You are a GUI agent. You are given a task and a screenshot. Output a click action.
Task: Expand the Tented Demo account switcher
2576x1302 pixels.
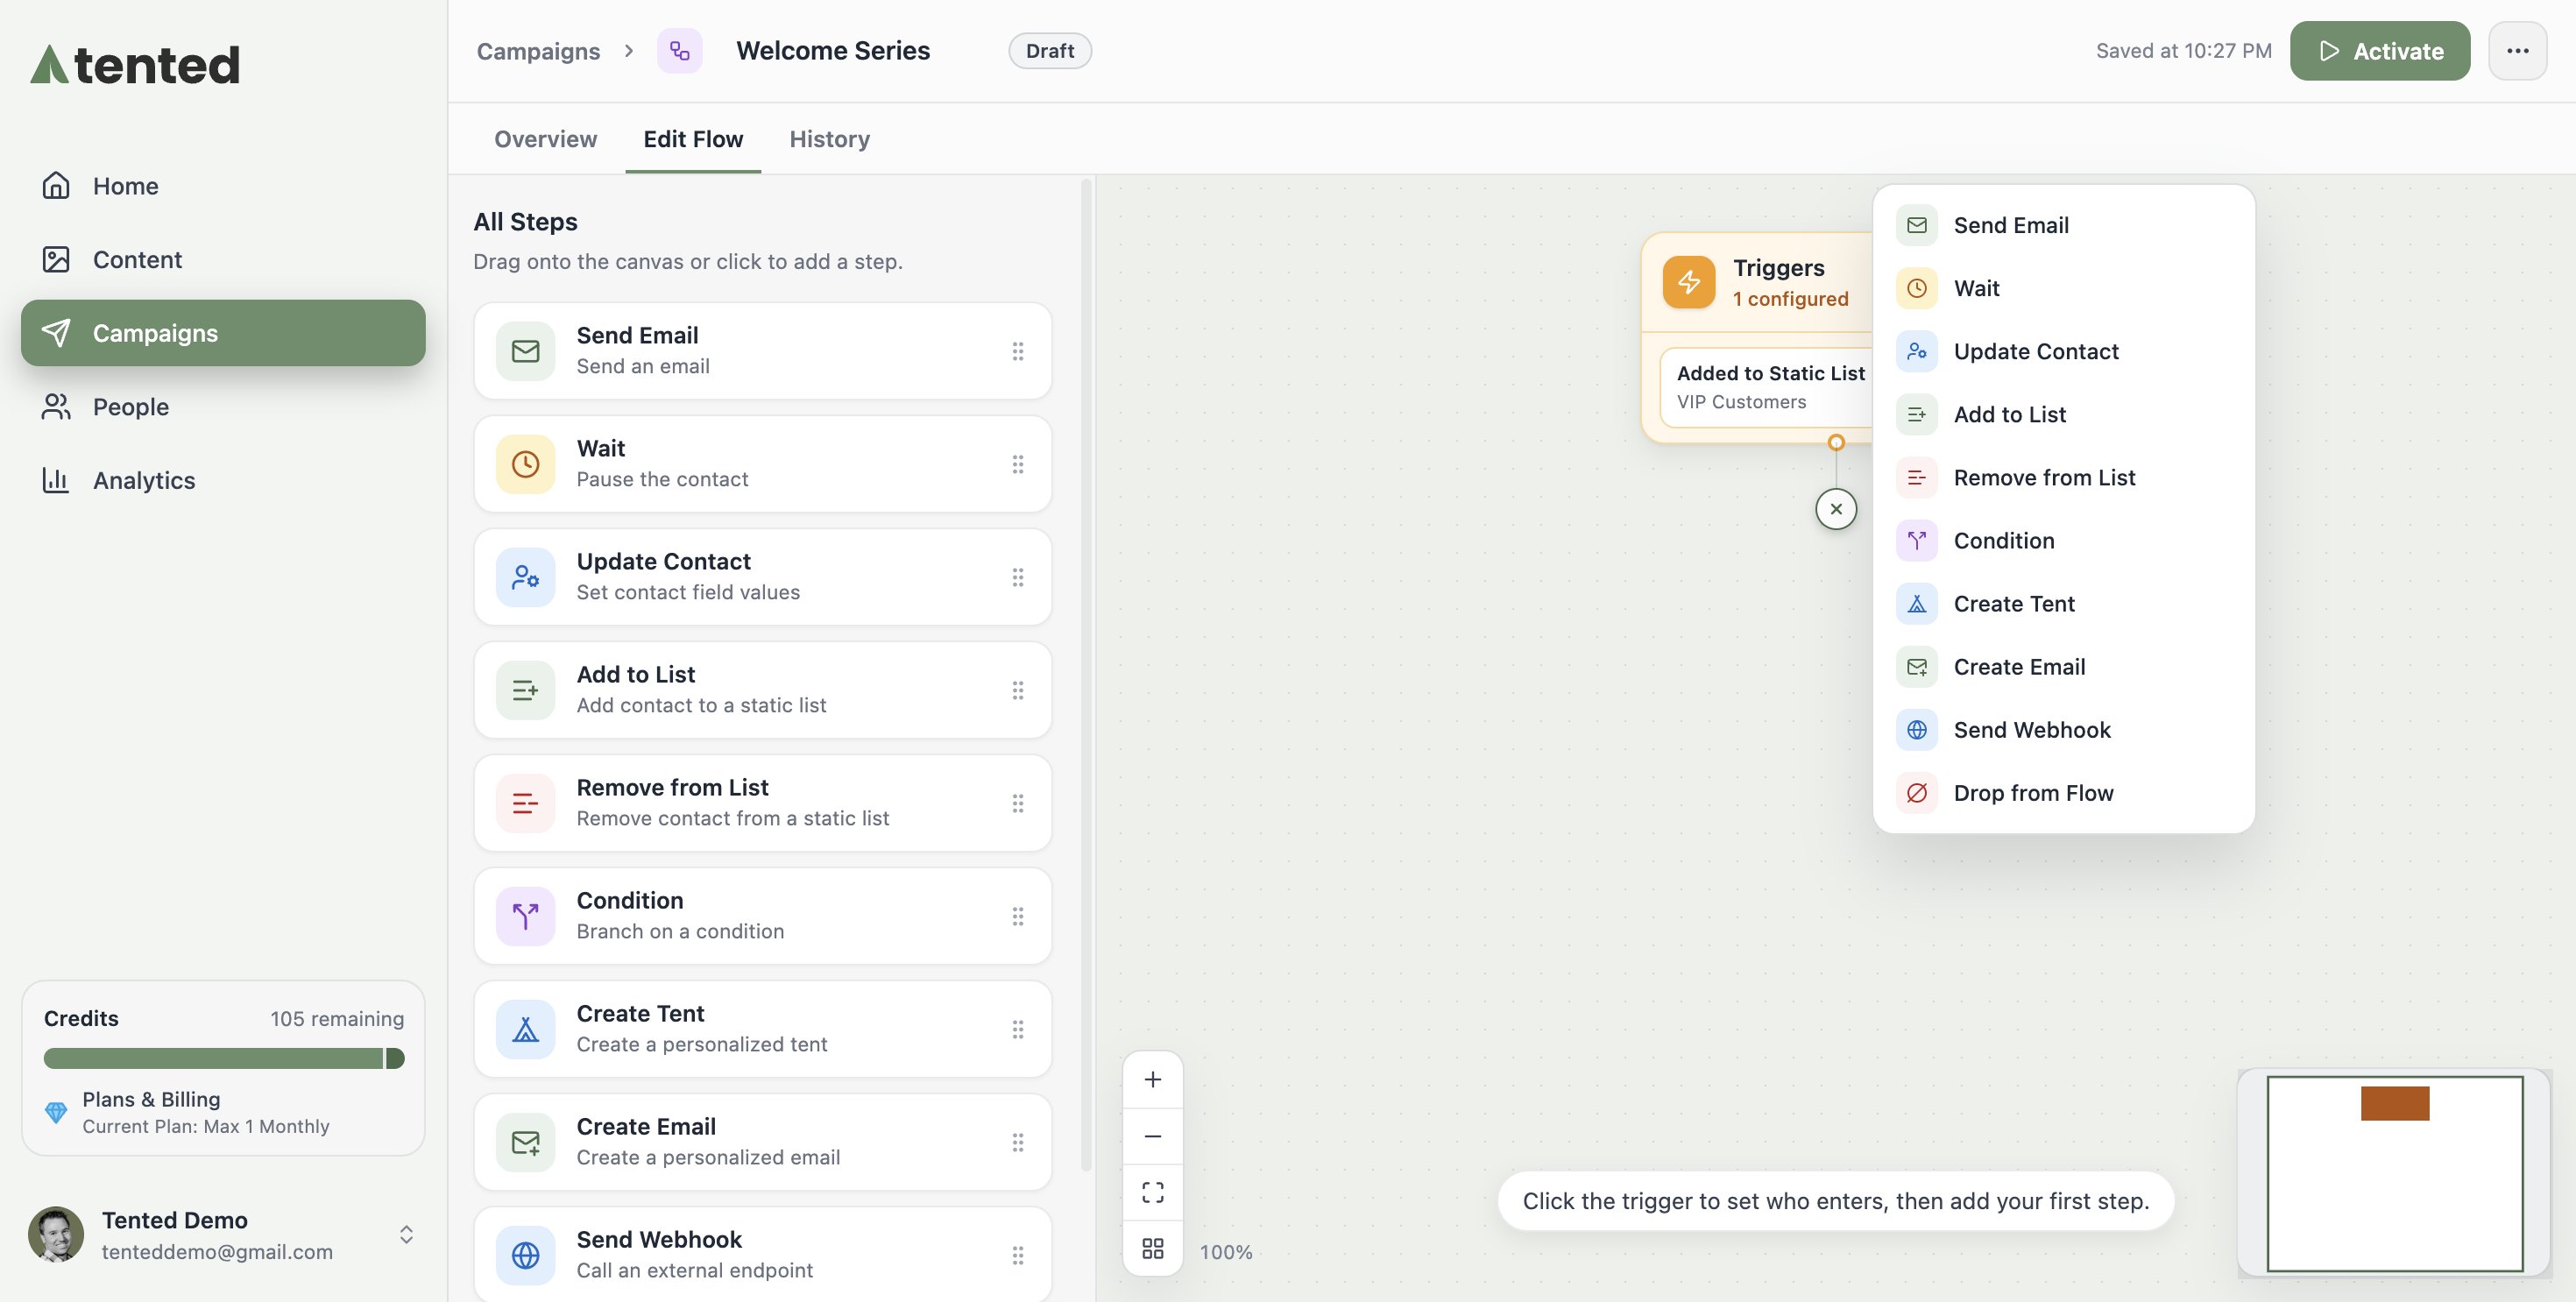(406, 1235)
